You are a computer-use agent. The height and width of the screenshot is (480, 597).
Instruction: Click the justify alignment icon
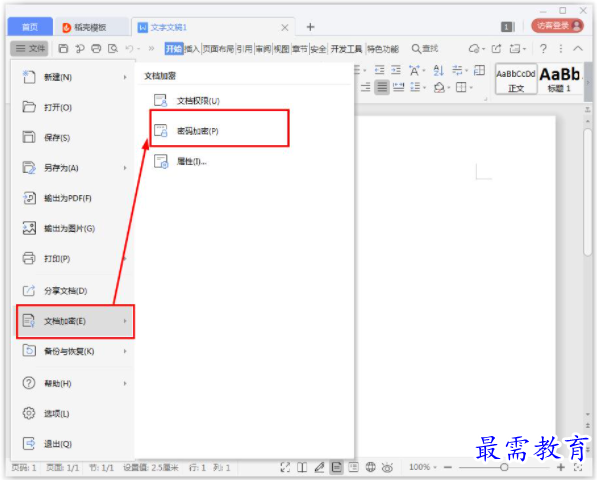(382, 87)
